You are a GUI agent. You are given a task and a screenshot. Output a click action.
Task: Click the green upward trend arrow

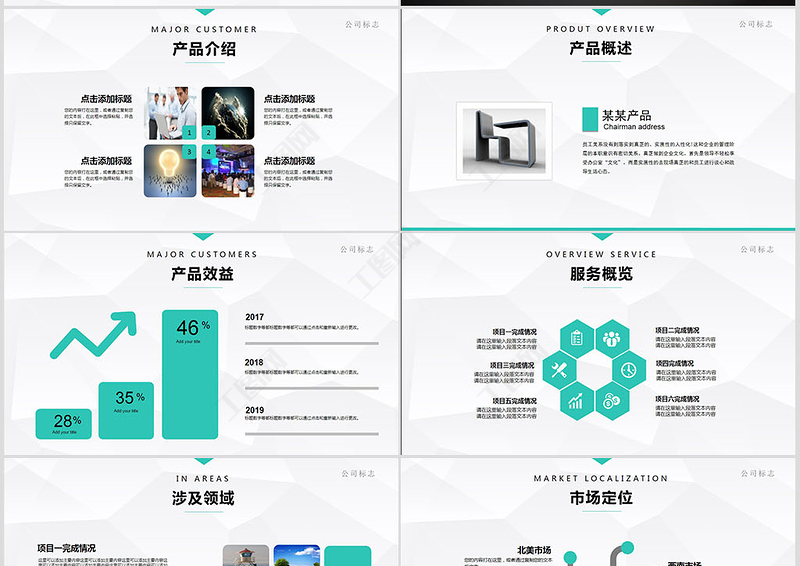point(93,336)
